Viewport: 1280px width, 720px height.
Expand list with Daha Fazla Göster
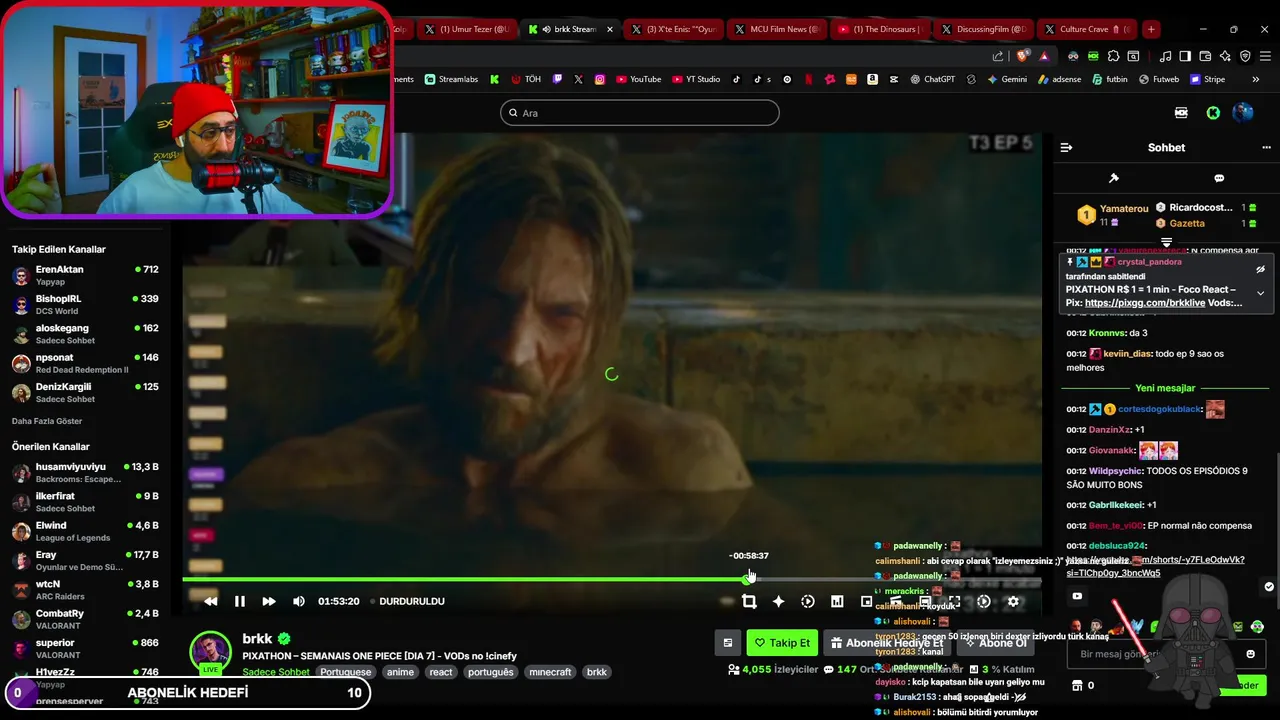point(47,421)
